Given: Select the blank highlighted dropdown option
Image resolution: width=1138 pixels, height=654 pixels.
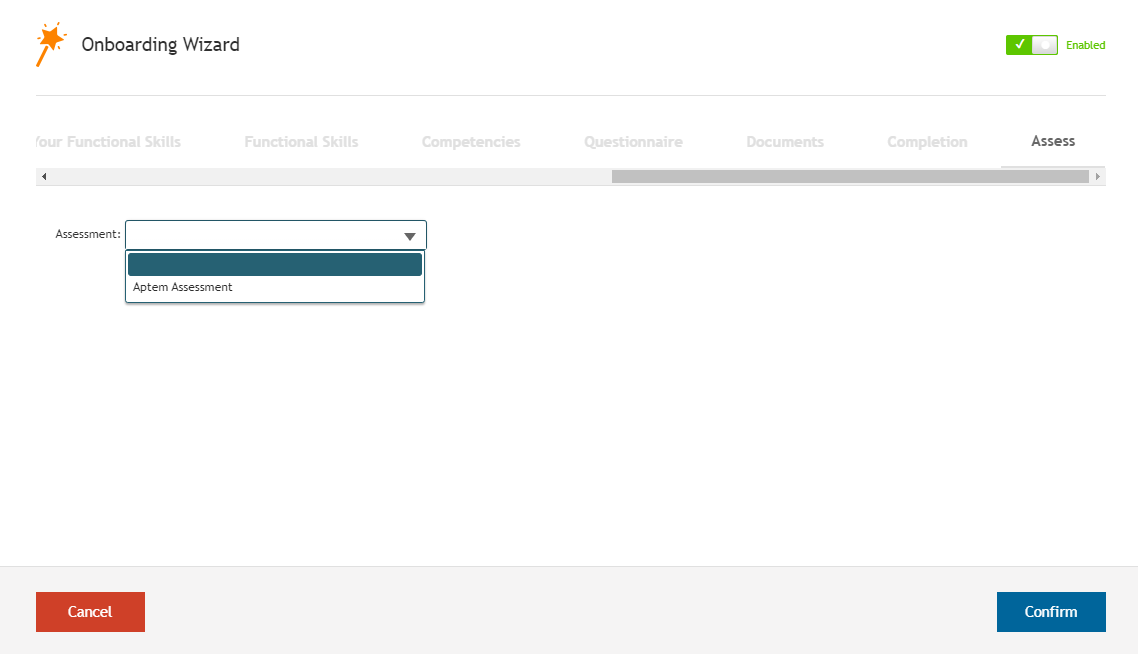Looking at the screenshot, I should point(274,264).
